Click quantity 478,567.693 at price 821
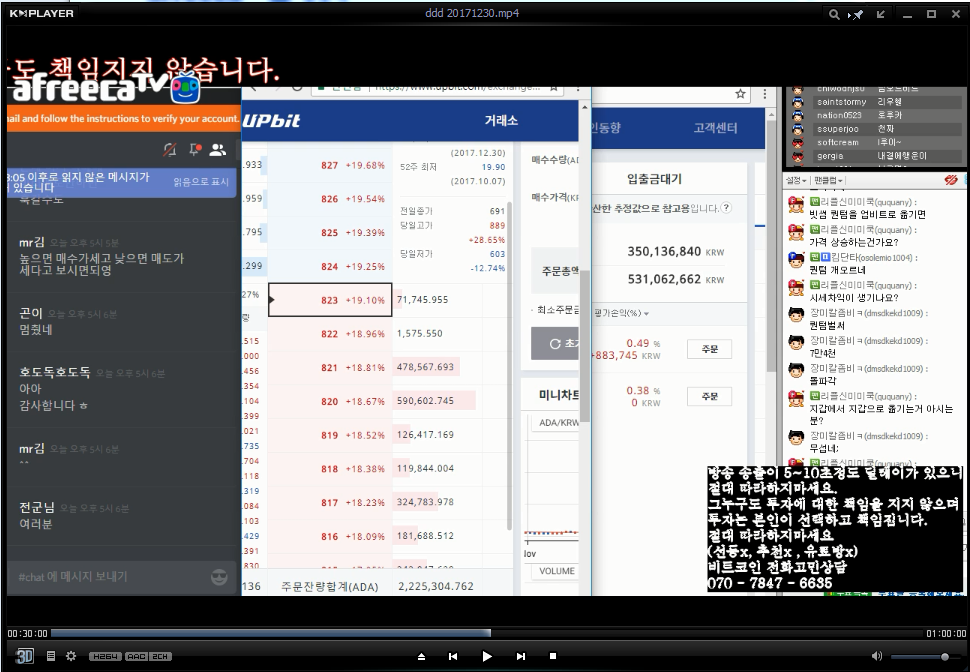The height and width of the screenshot is (672, 970). (425, 367)
